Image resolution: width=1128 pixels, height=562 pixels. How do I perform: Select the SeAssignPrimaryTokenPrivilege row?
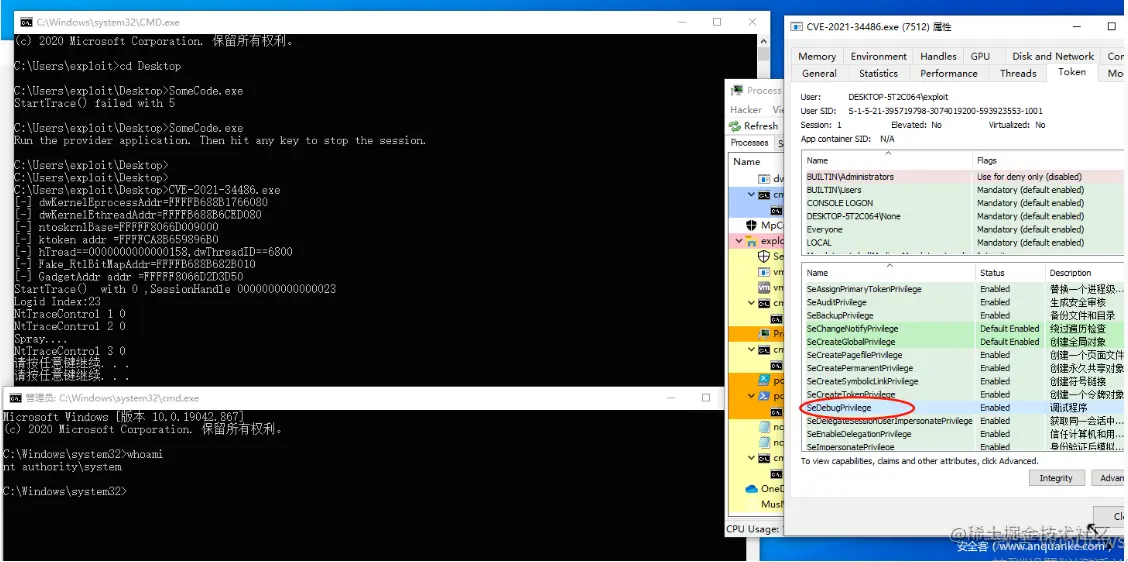(963, 289)
